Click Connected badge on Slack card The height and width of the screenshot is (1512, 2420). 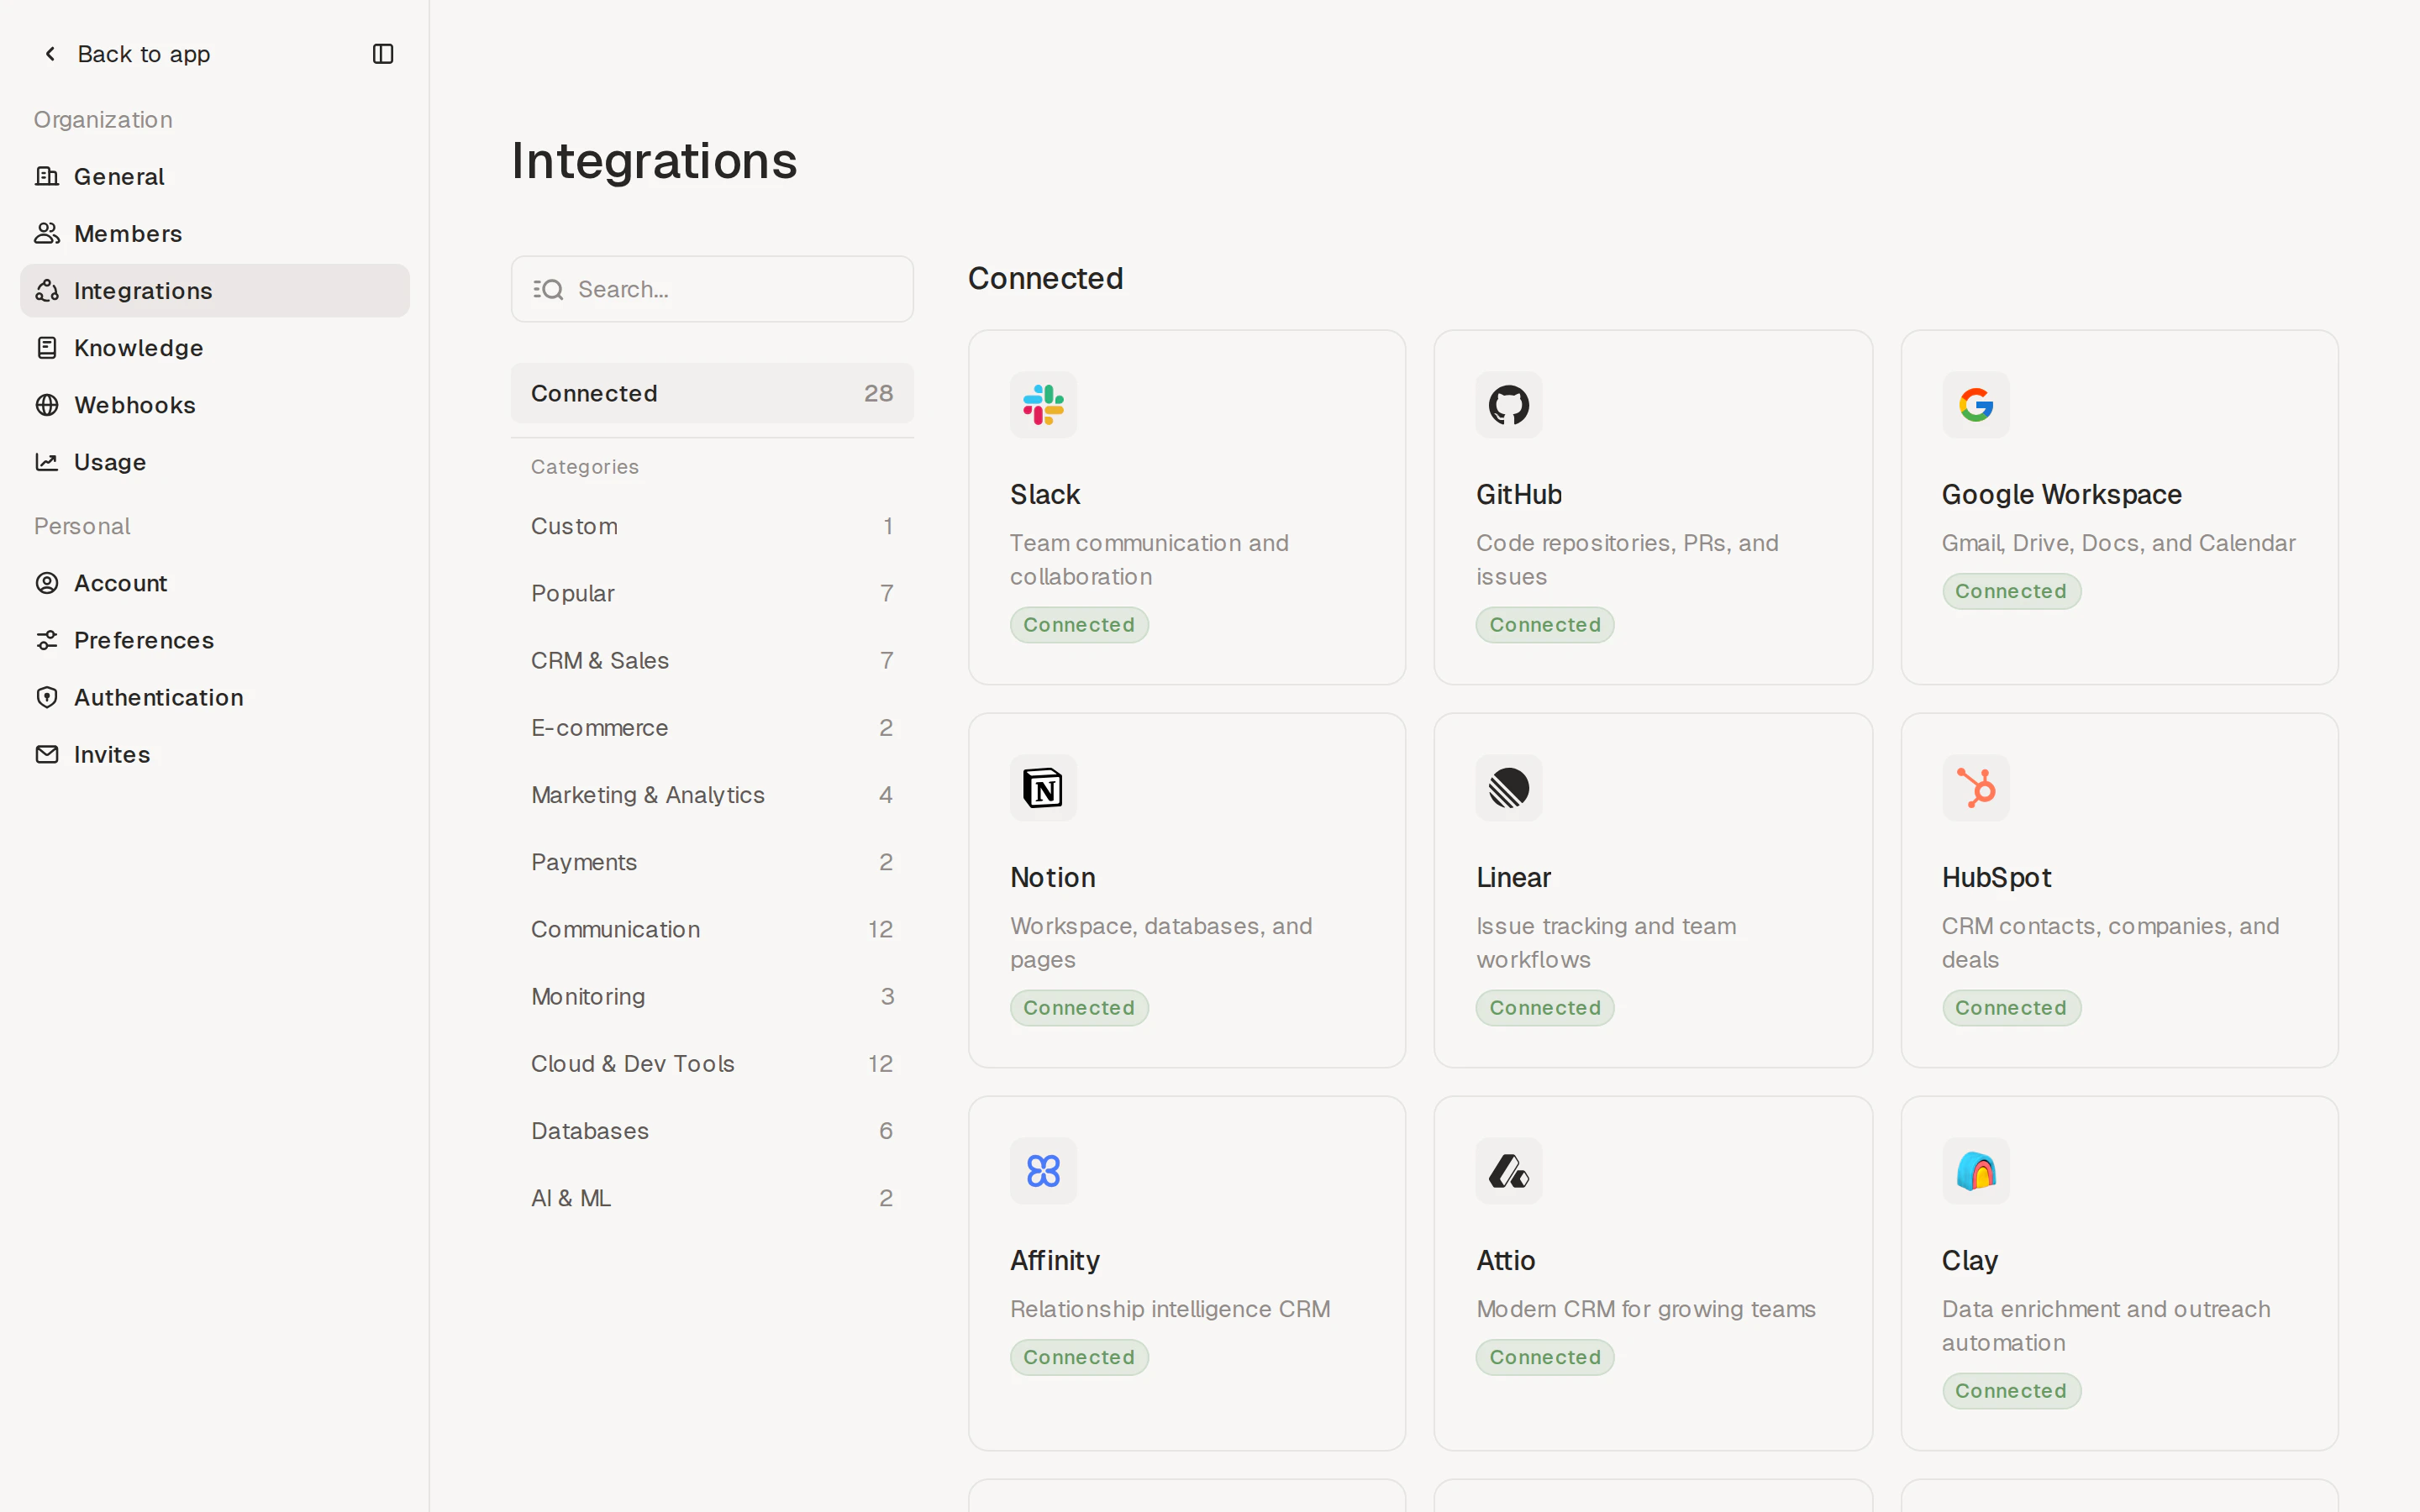click(x=1079, y=624)
